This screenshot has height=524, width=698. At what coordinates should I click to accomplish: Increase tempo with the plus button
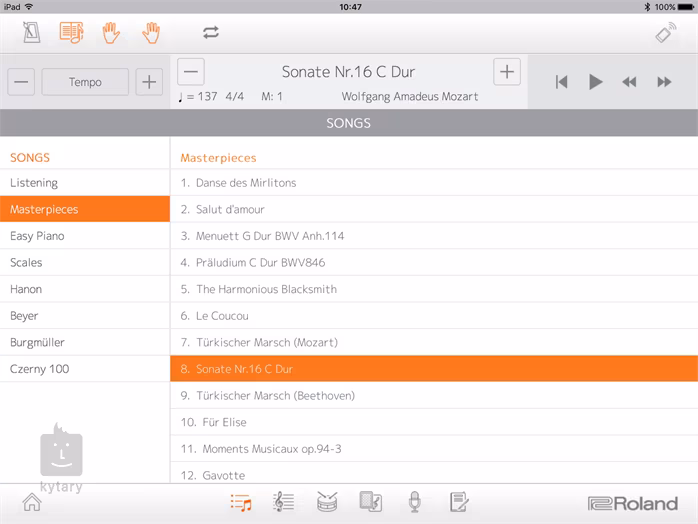coord(149,82)
